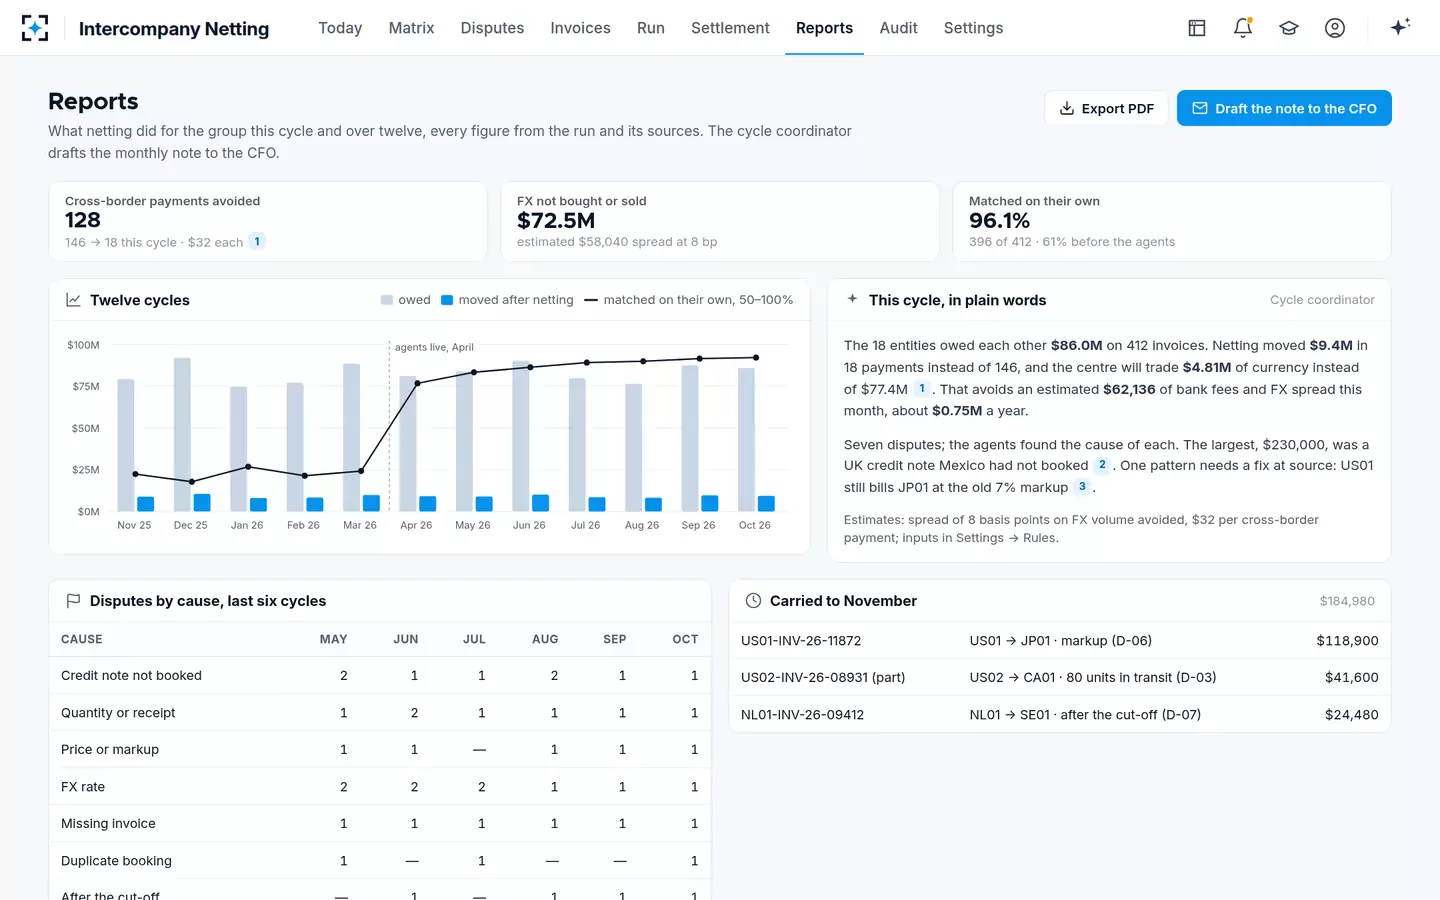Screen dimensions: 1440x900
Task: Click the Matched on their own value 96.1%
Action: pyautogui.click(x=999, y=220)
